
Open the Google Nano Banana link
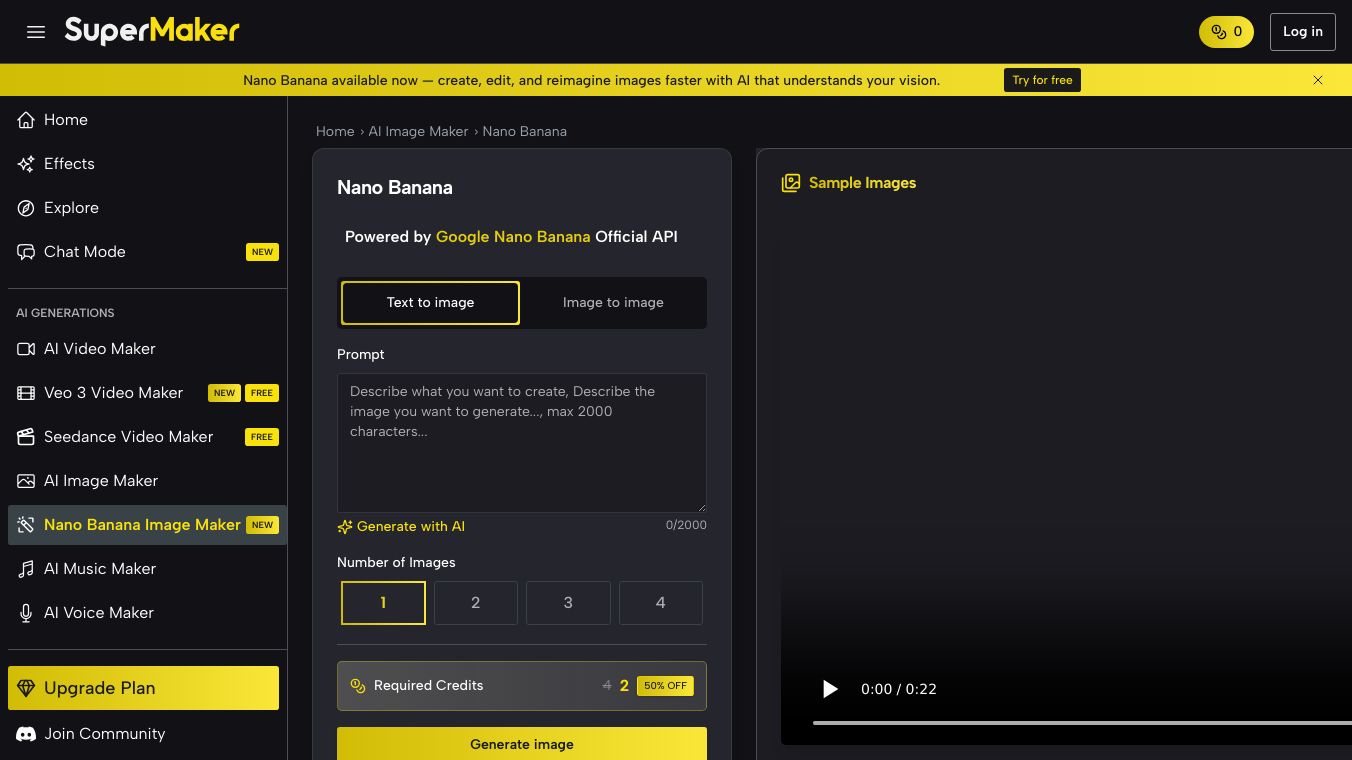pos(513,237)
